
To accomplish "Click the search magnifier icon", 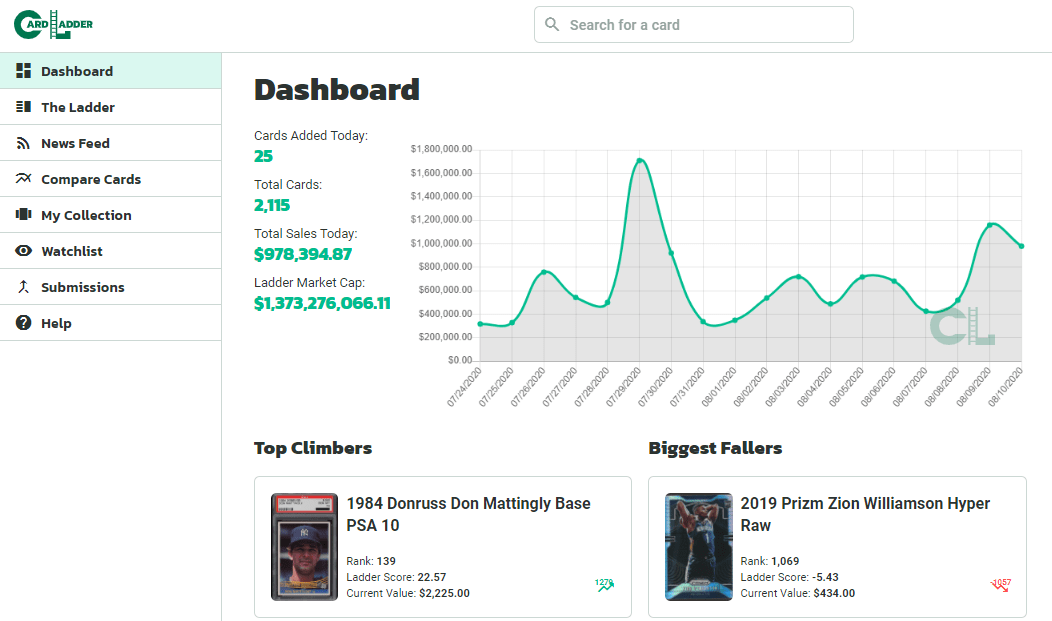I will [552, 24].
